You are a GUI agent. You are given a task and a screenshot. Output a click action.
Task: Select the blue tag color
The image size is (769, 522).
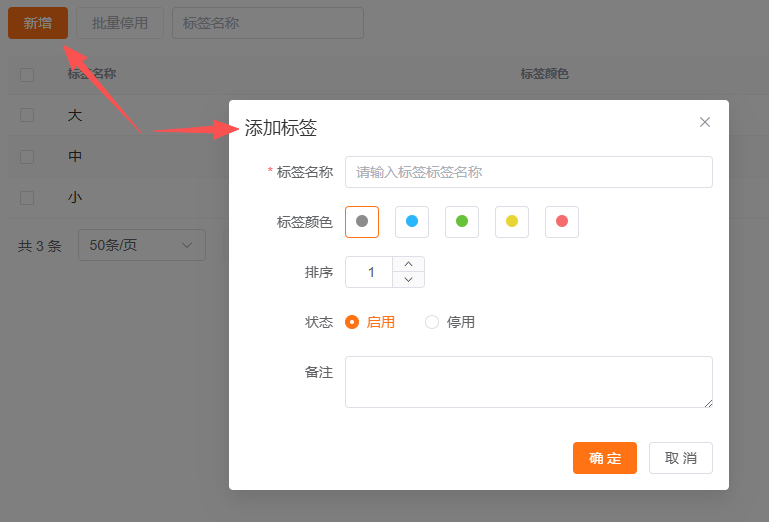(x=412, y=222)
